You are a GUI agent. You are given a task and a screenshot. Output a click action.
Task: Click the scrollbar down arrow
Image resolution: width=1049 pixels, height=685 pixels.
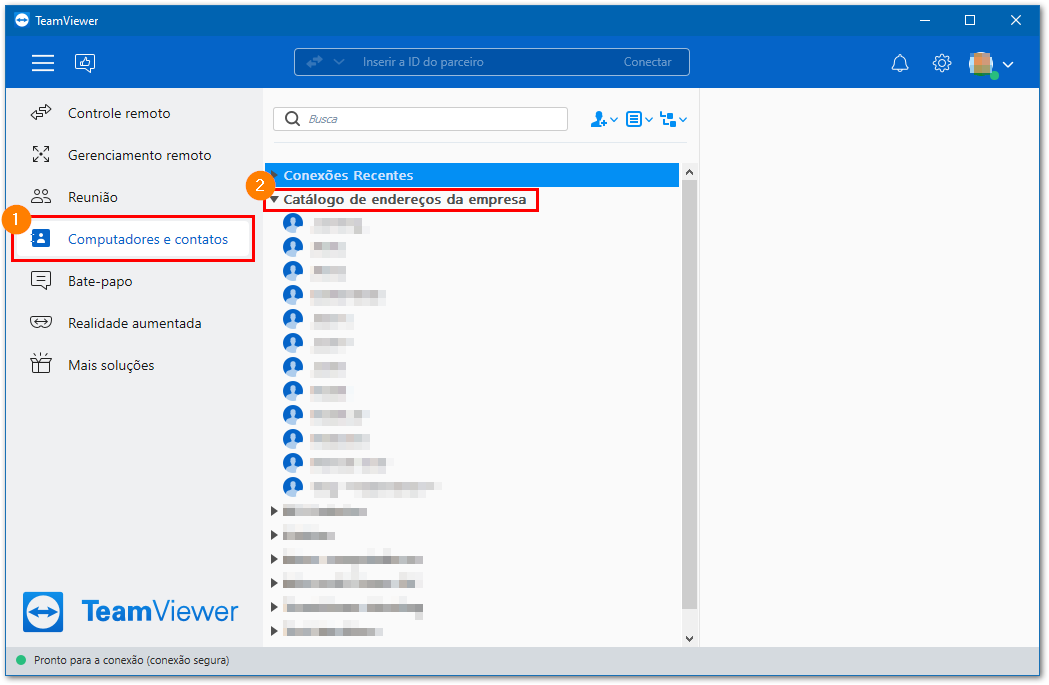[x=689, y=639]
